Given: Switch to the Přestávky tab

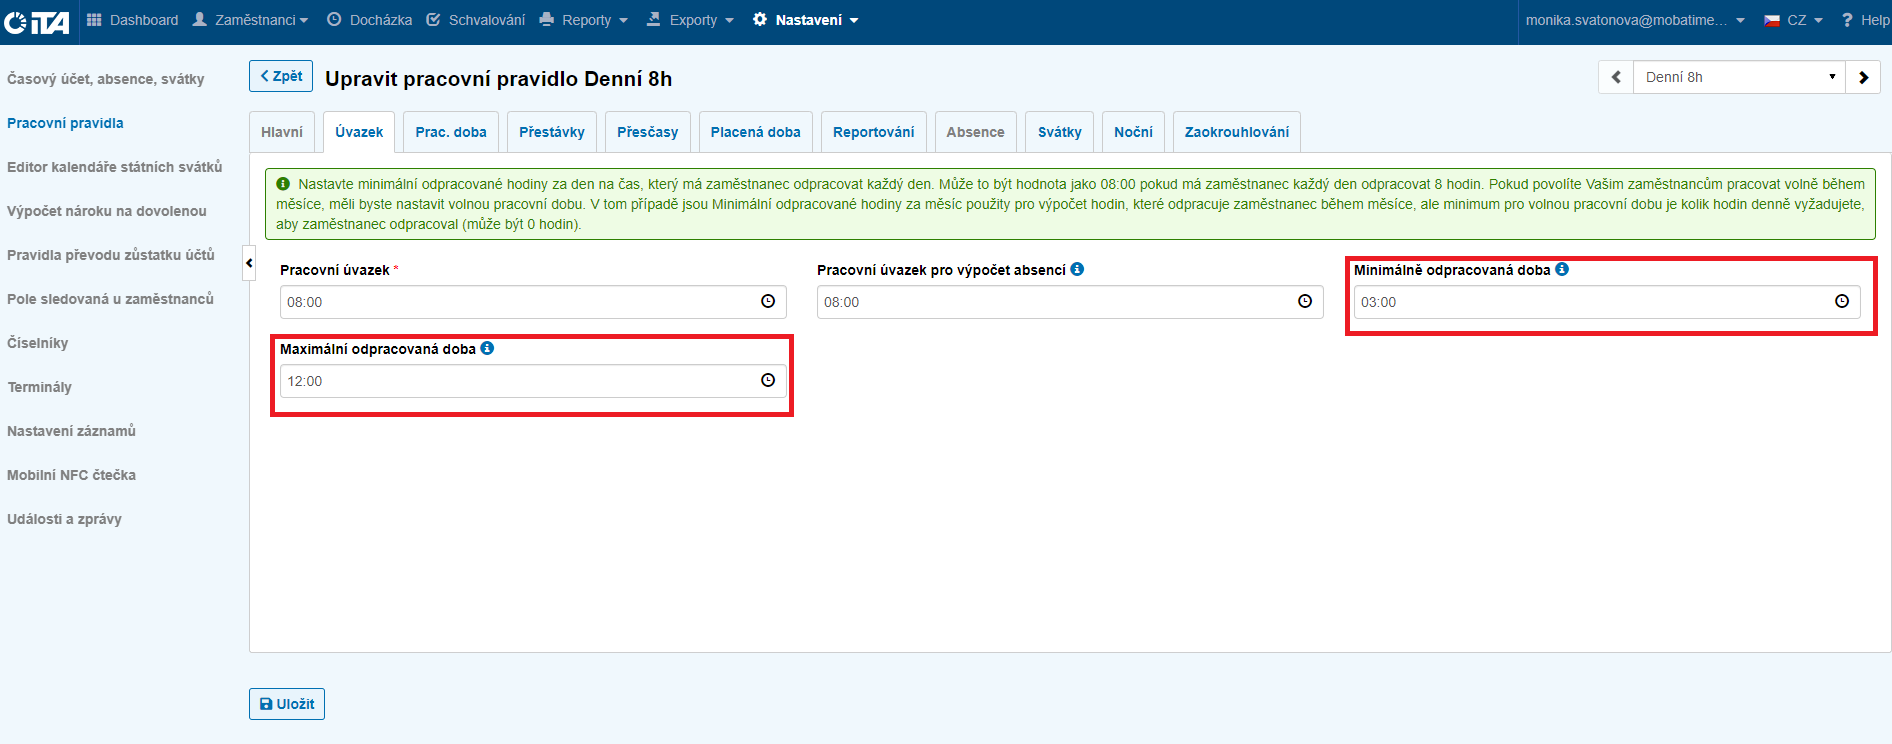Looking at the screenshot, I should 551,132.
